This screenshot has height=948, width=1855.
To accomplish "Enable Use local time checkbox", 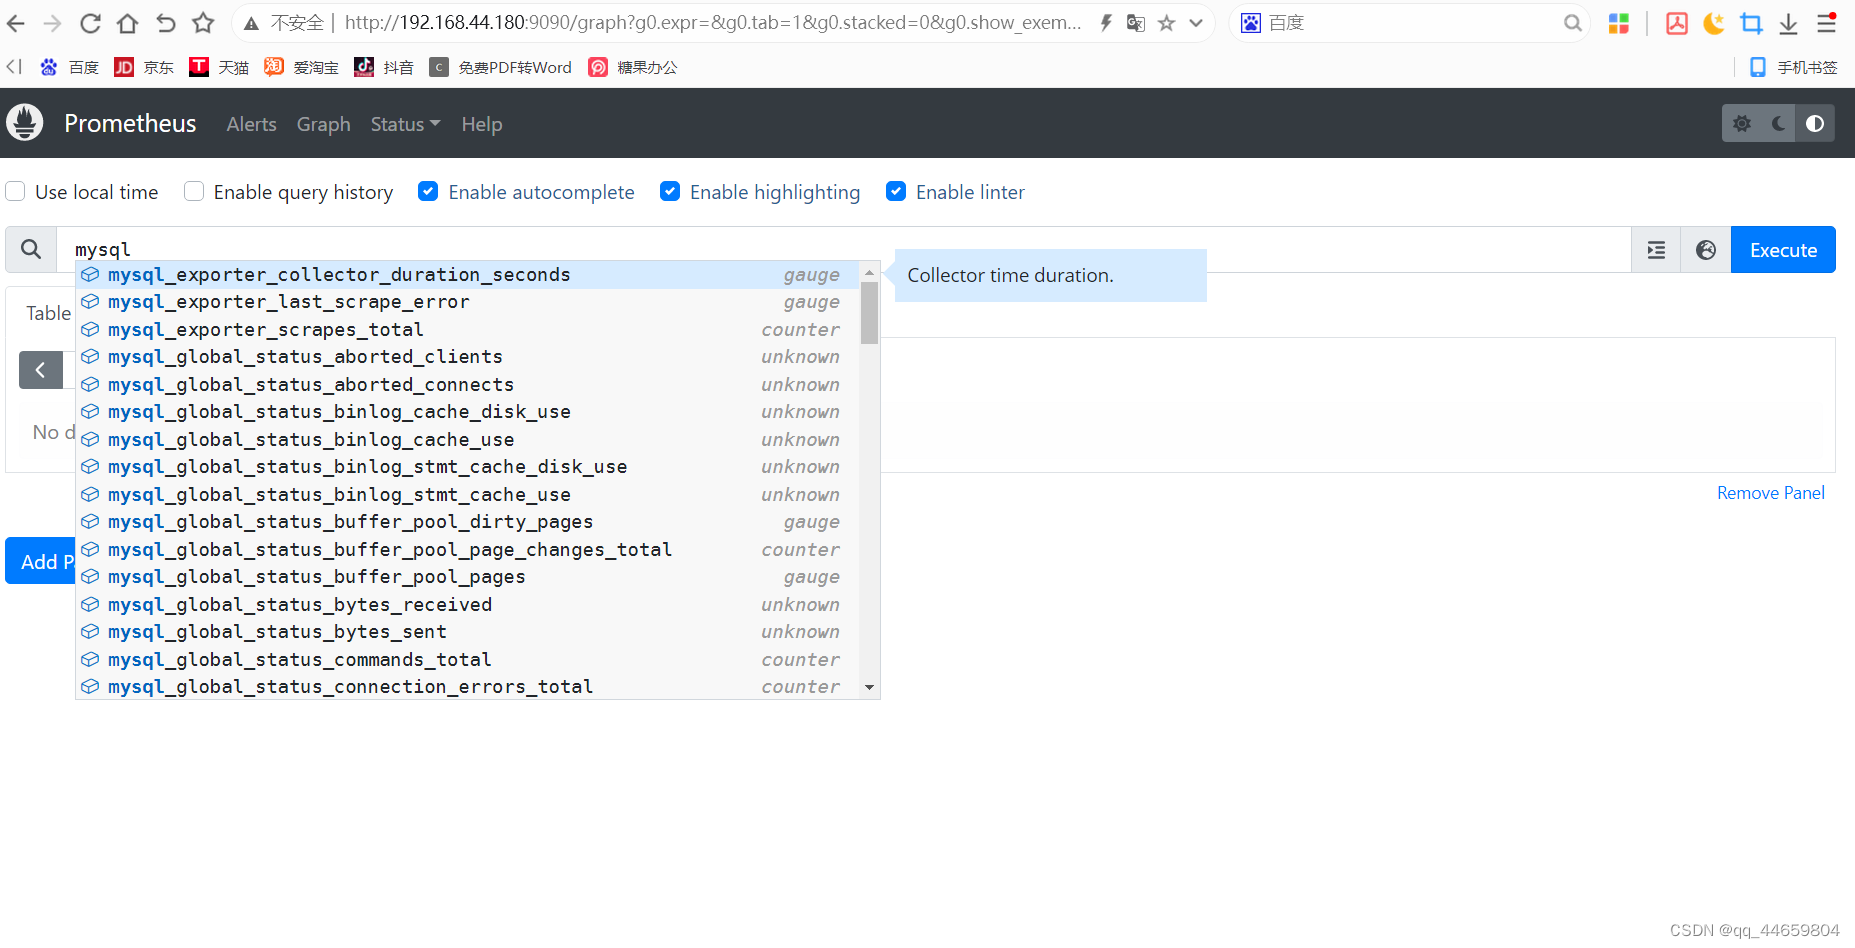I will [x=15, y=191].
